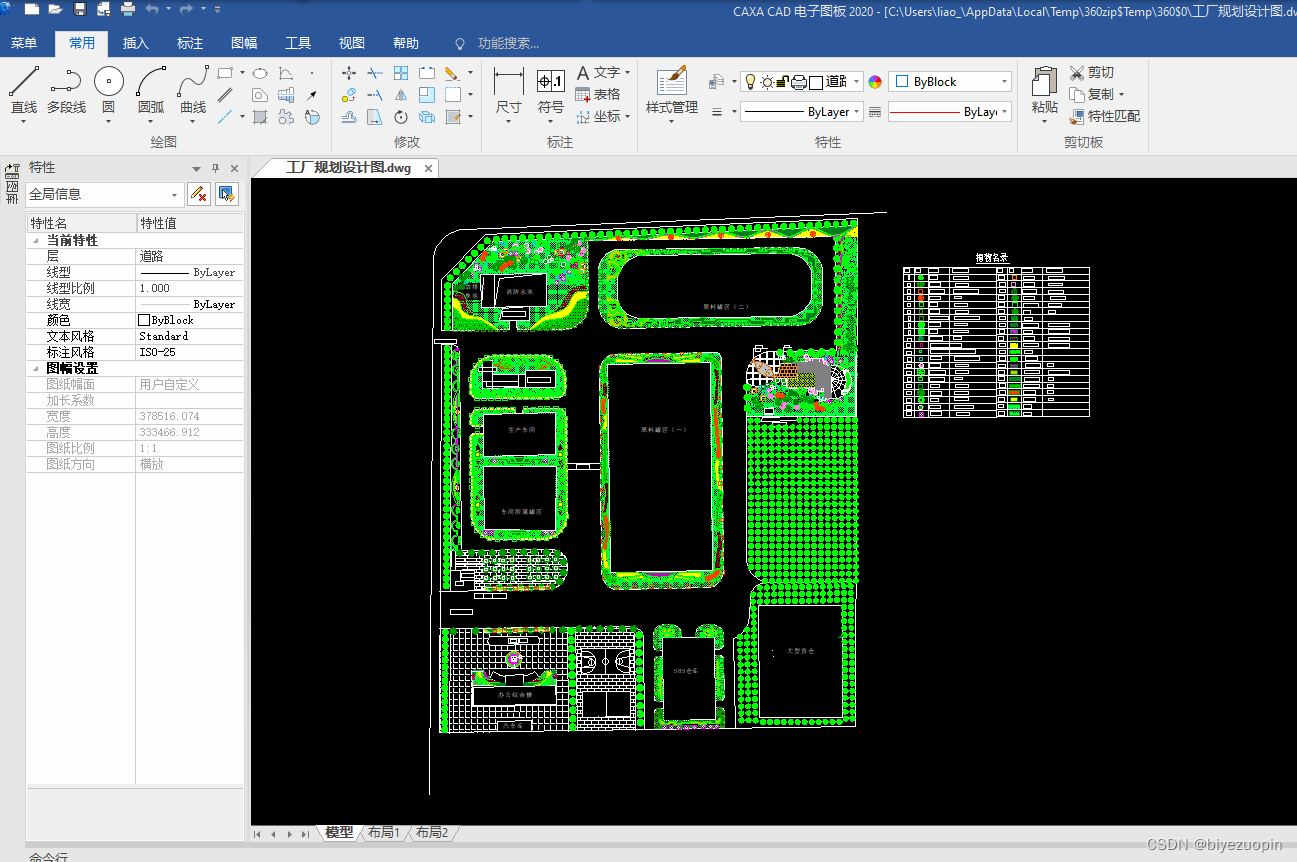Choose the rectangle drawing tool
Viewport: 1297px width, 862px height.
tap(225, 73)
